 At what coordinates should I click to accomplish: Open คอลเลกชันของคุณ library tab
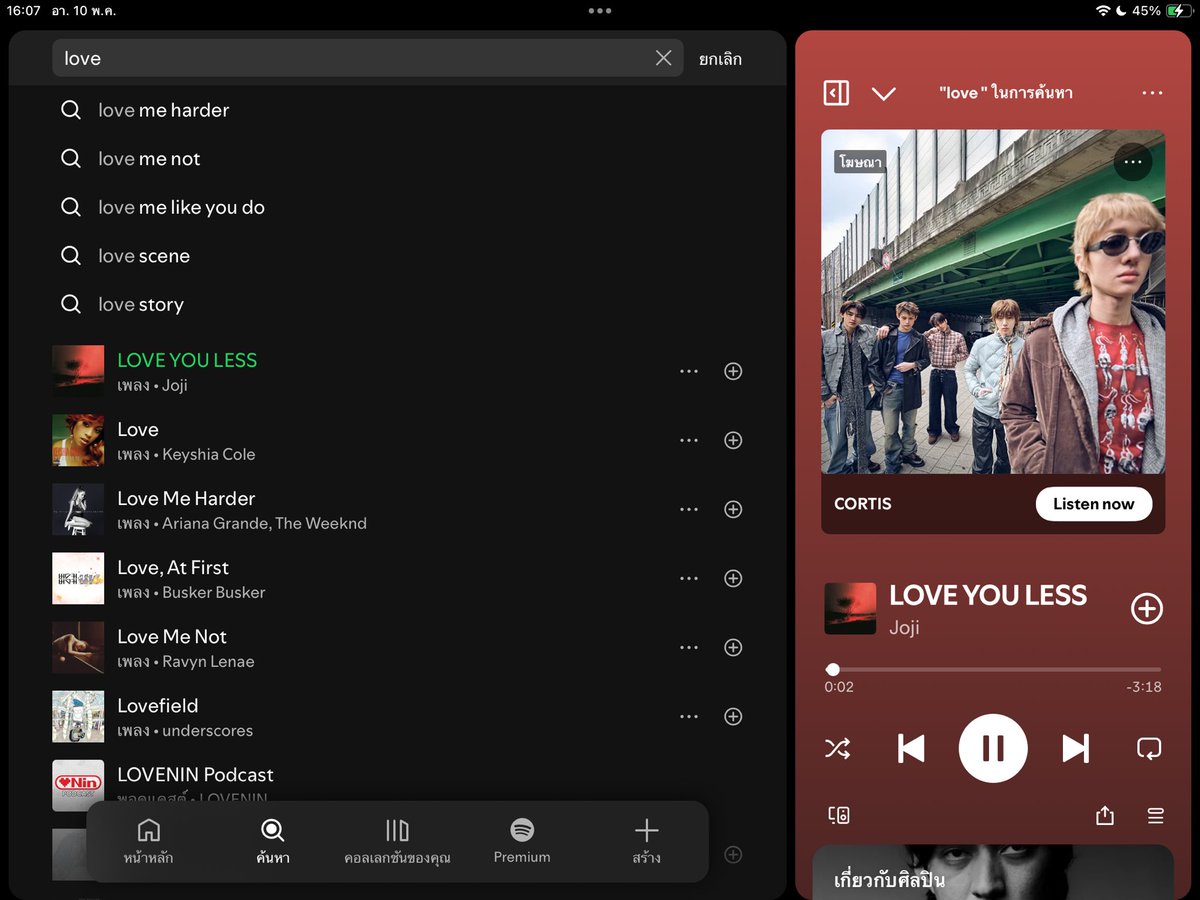(x=397, y=841)
